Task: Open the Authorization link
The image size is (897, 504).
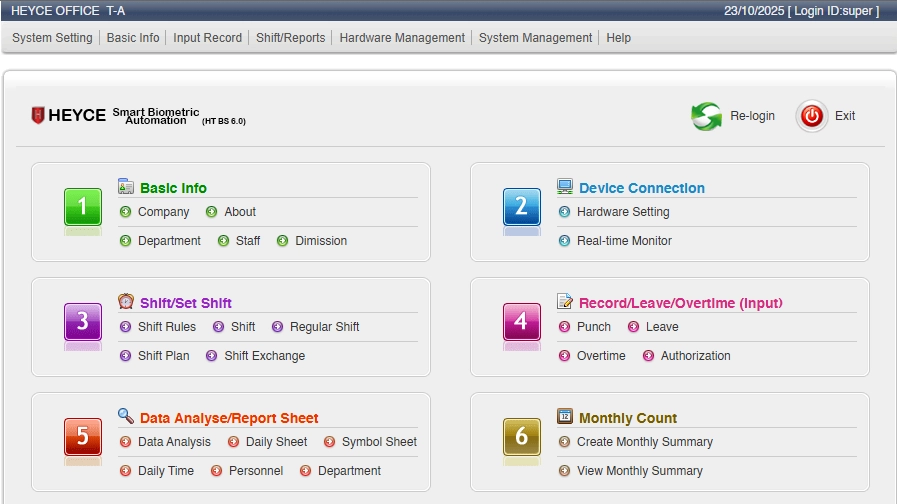Action: [x=696, y=356]
